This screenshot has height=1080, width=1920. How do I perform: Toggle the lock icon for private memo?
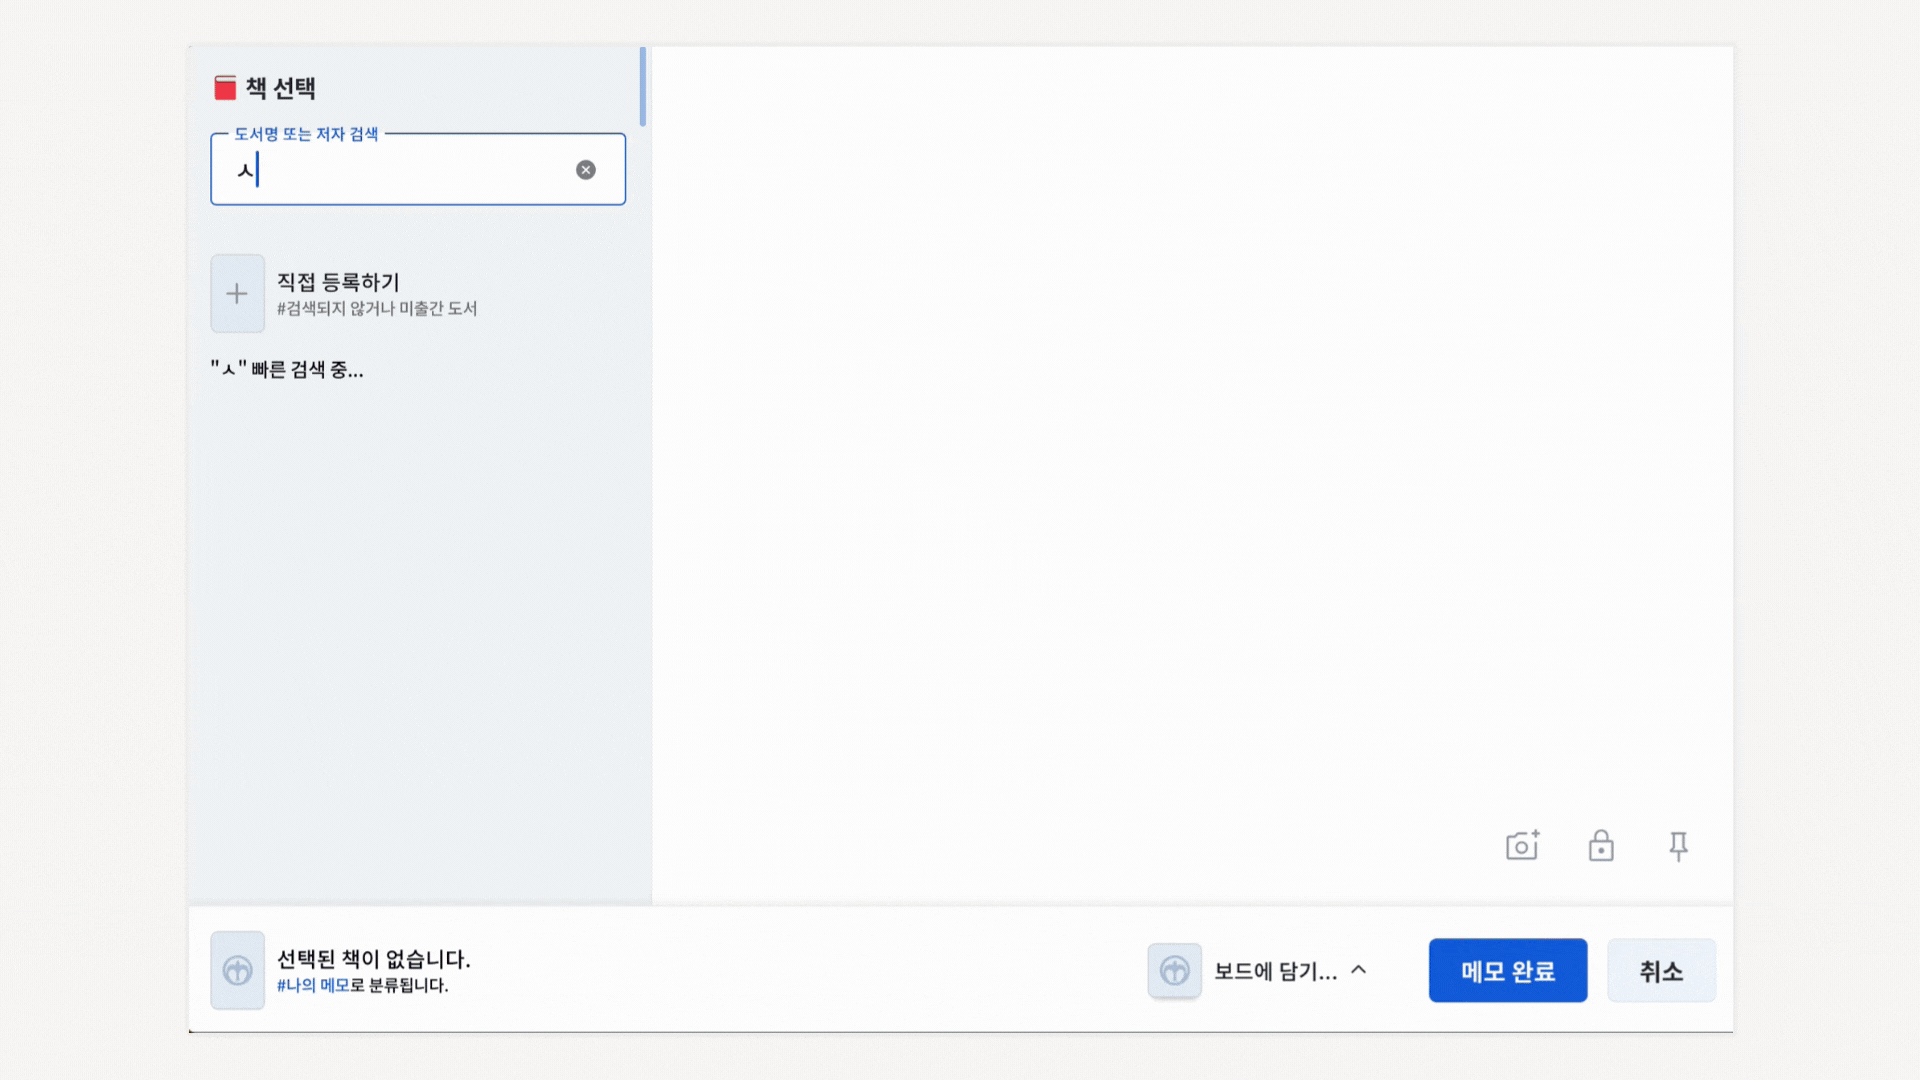click(1601, 846)
